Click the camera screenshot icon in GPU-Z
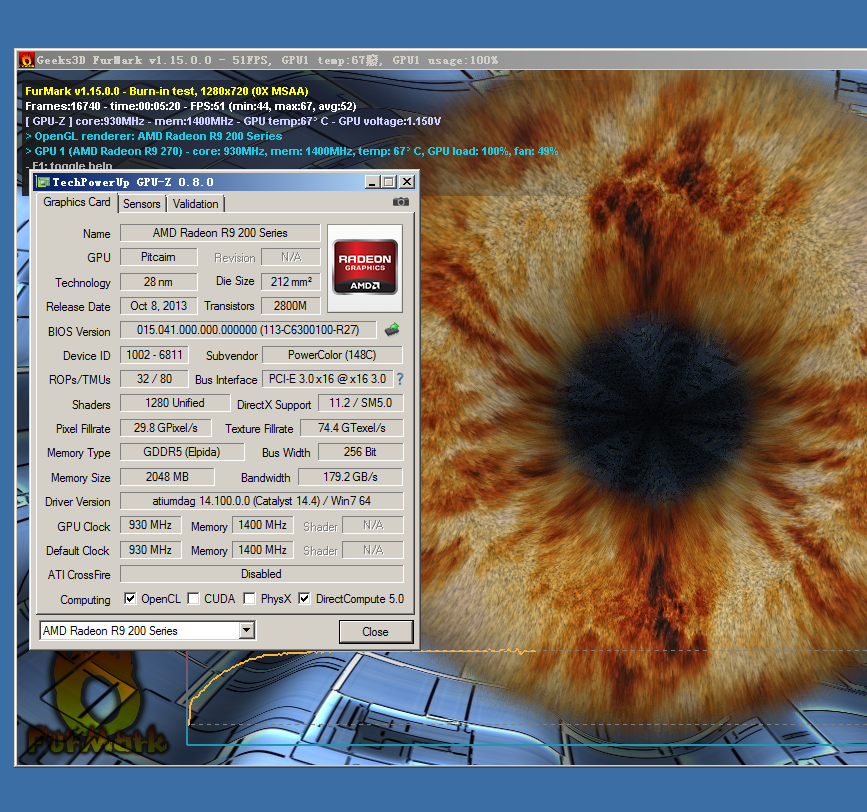The image size is (867, 812). tap(401, 202)
